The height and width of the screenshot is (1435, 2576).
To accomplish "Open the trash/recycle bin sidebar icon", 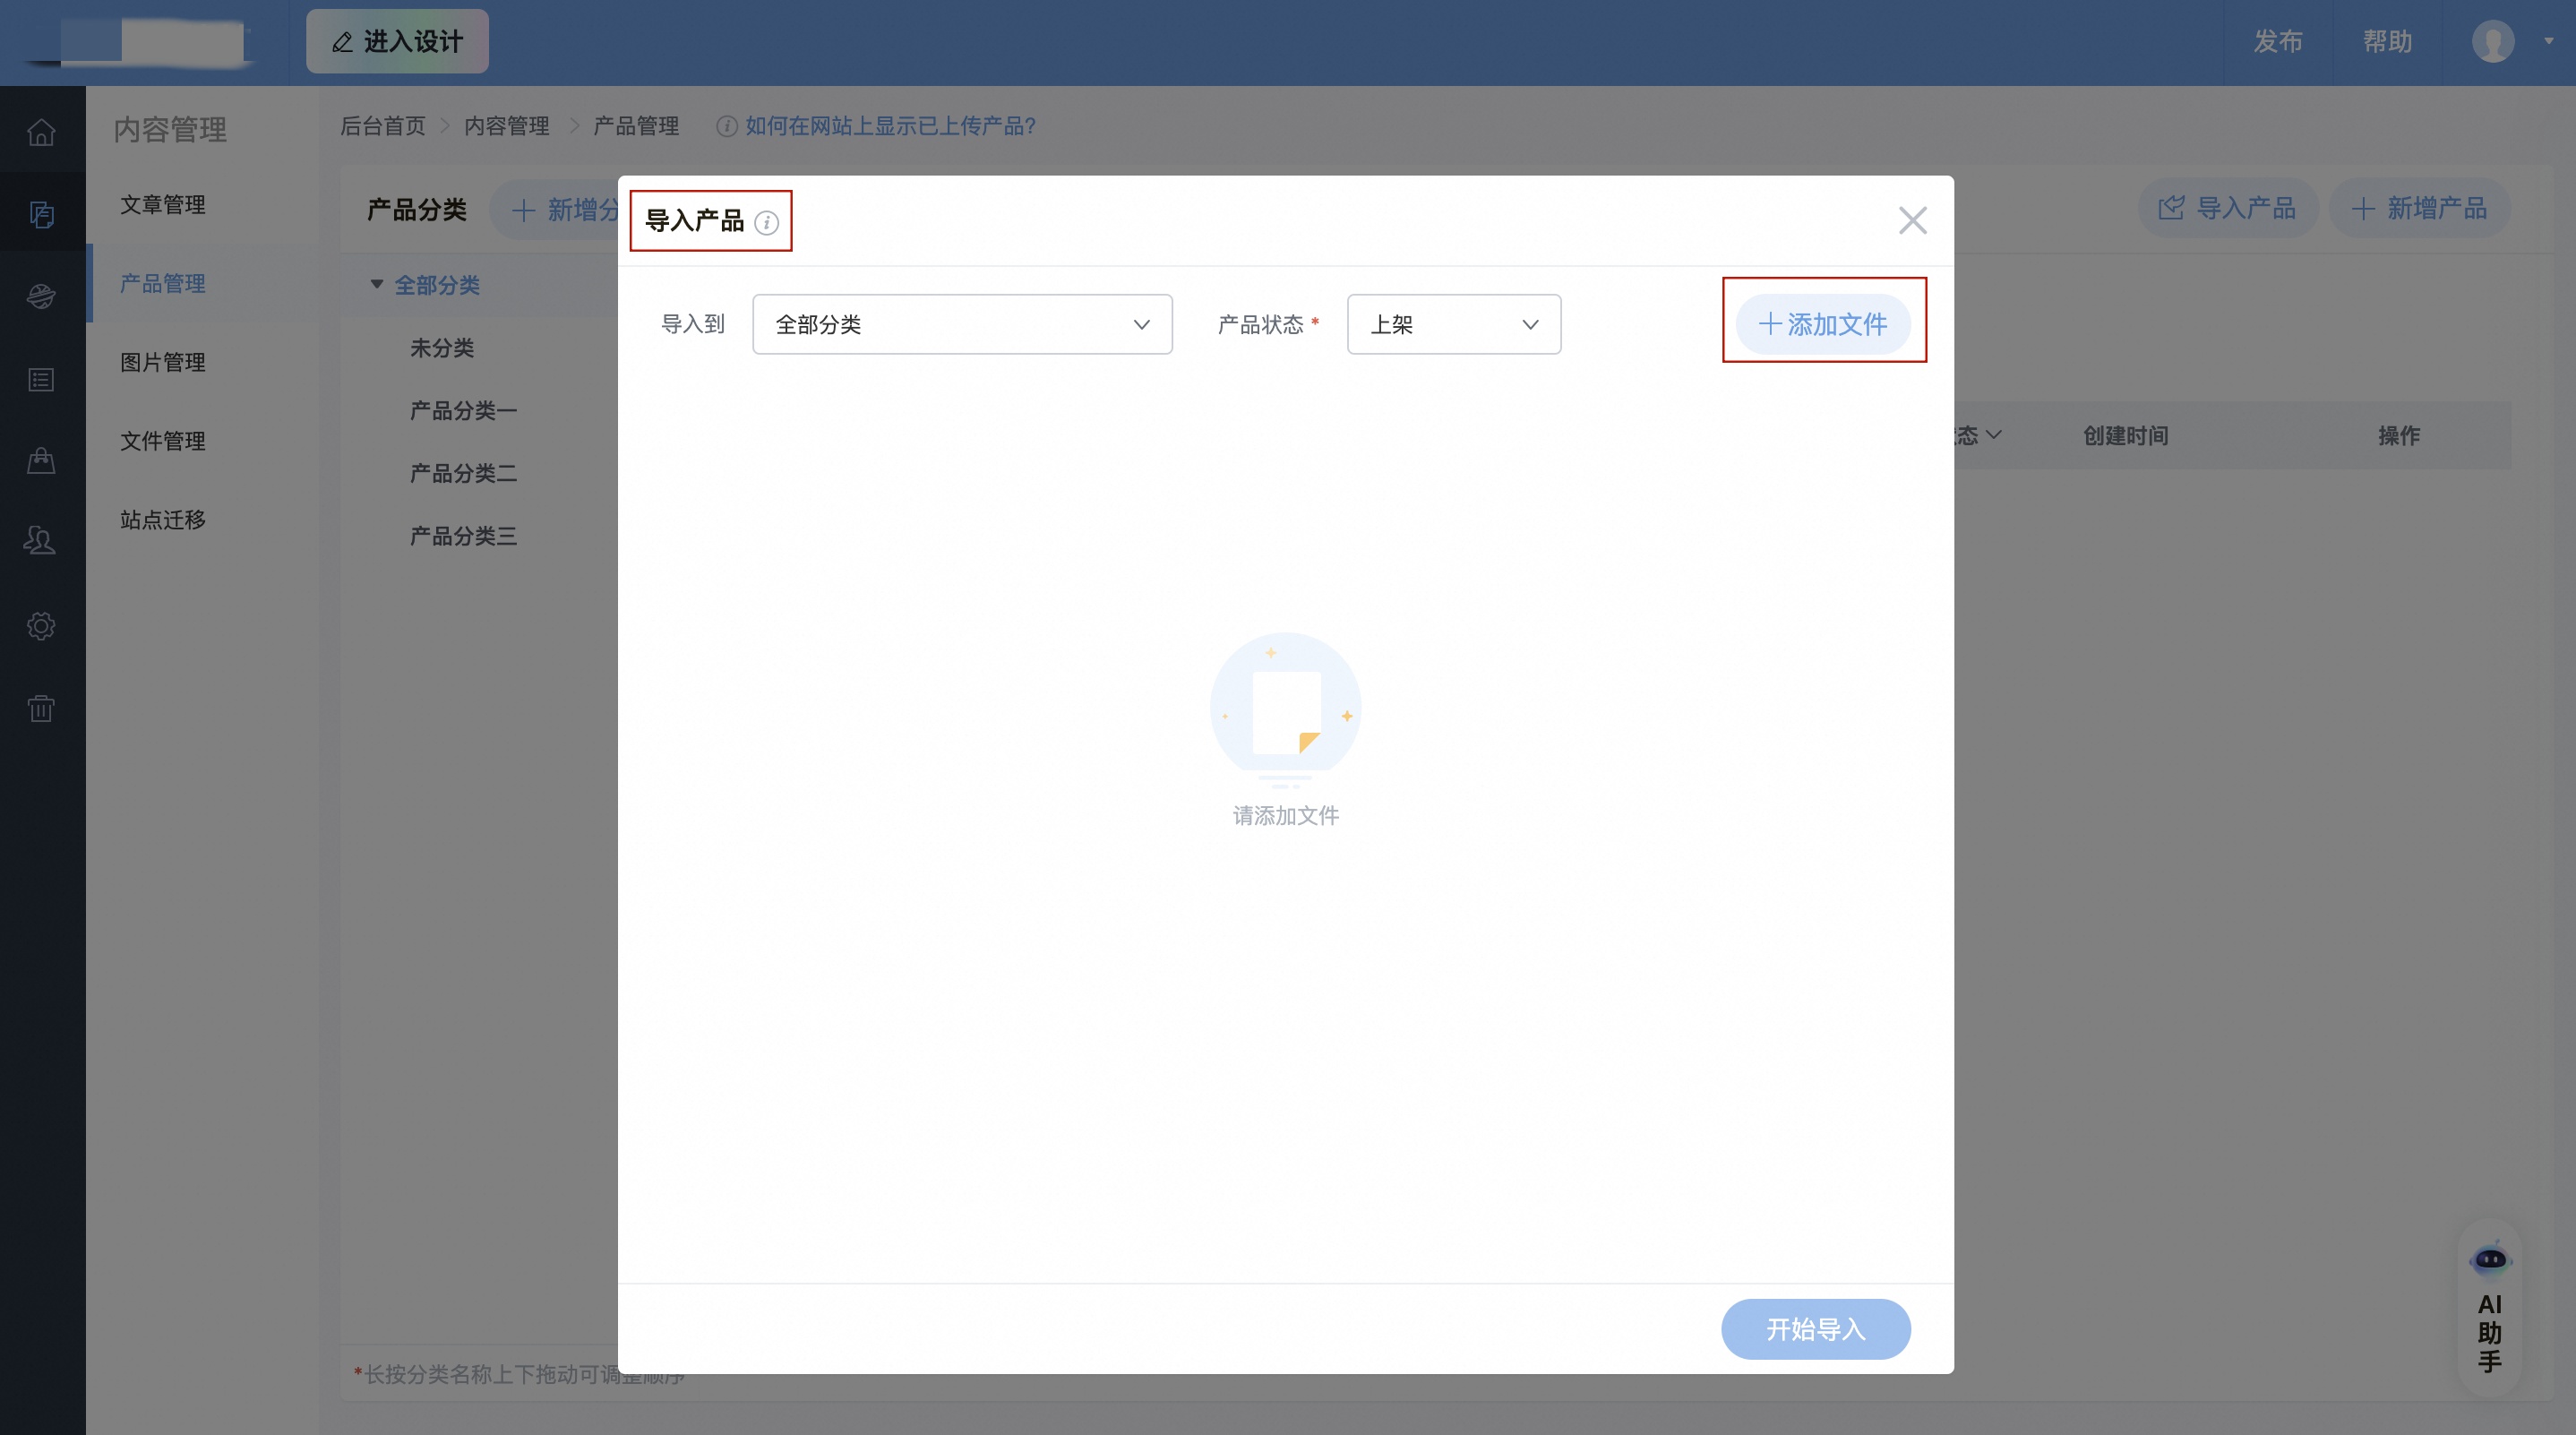I will 42,709.
